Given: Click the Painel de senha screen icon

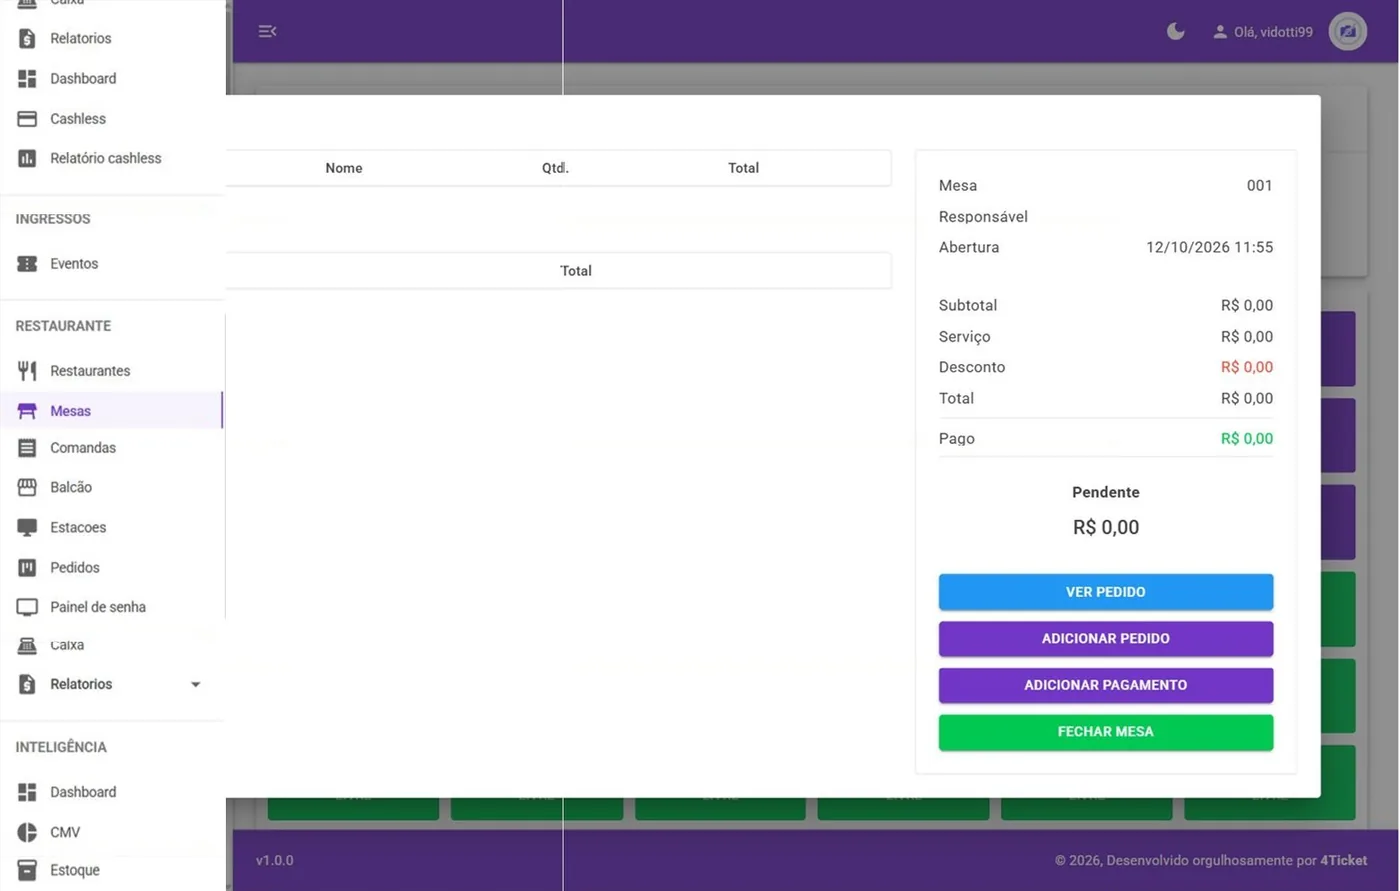Looking at the screenshot, I should pyautogui.click(x=27, y=607).
